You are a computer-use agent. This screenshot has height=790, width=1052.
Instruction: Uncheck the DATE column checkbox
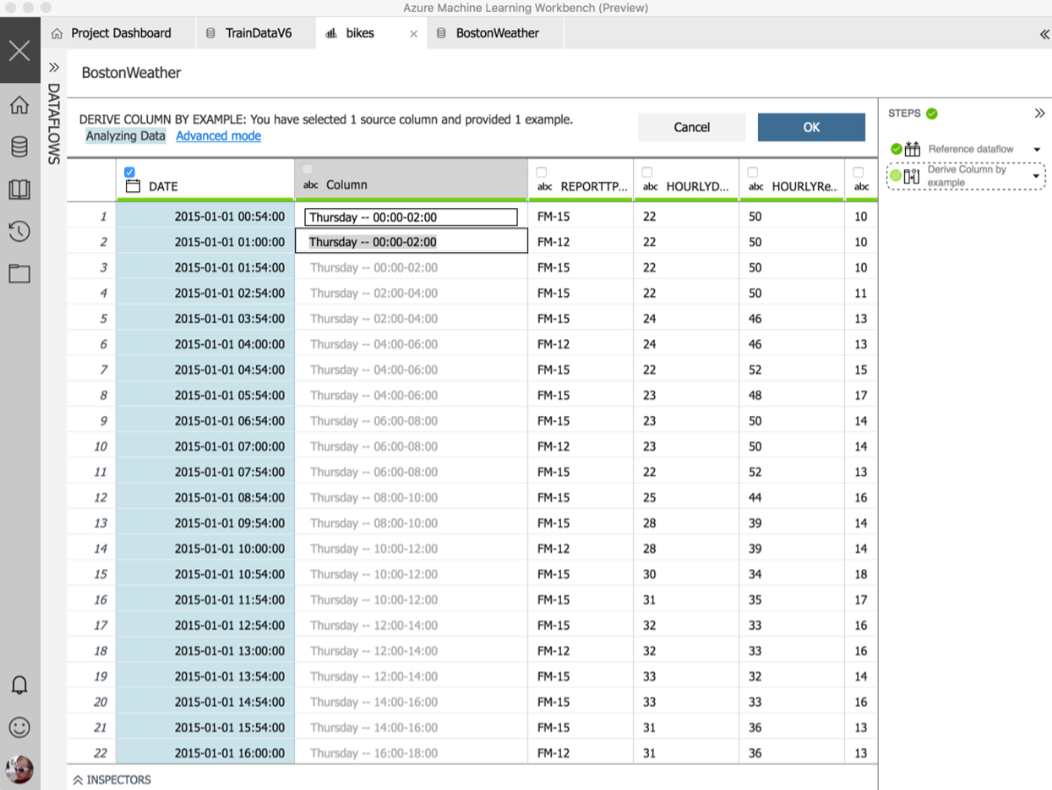point(130,172)
